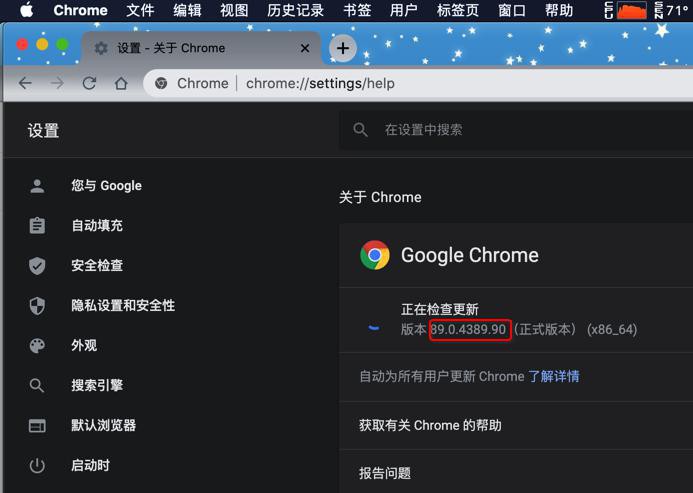Open 您与 Google settings section

coord(106,186)
